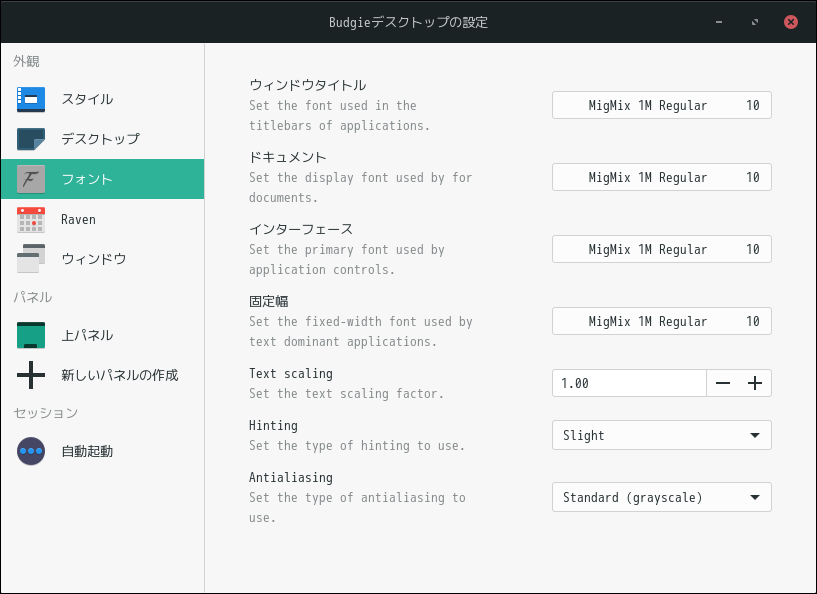Open the スタイル settings page

pos(103,99)
